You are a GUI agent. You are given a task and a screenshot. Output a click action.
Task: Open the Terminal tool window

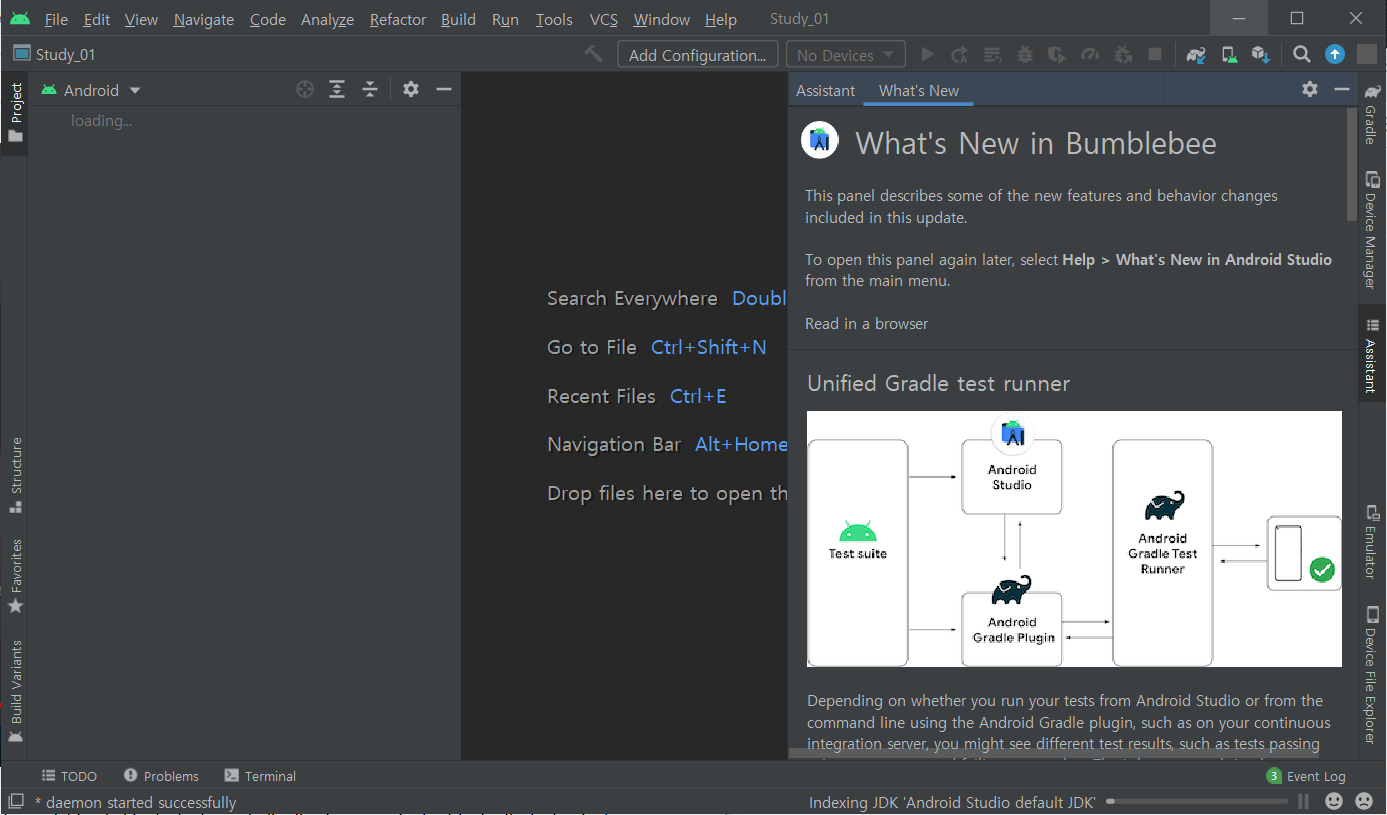pyautogui.click(x=260, y=776)
